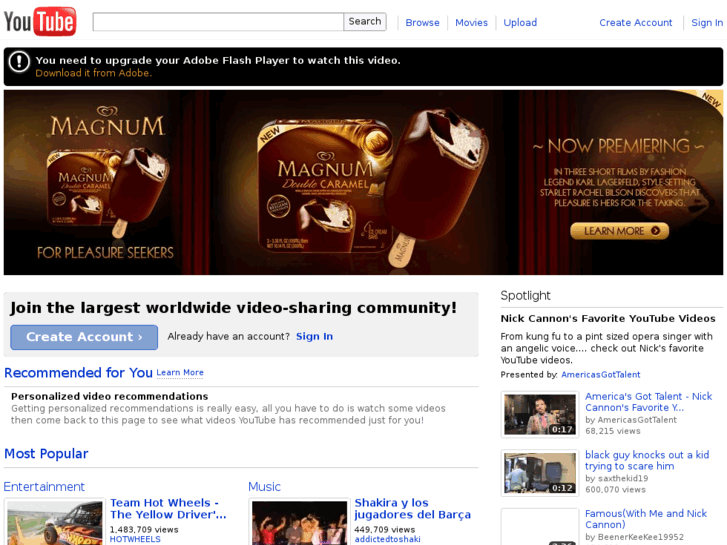Go to the Movies section
This screenshot has height=545, width=727.
[x=471, y=23]
